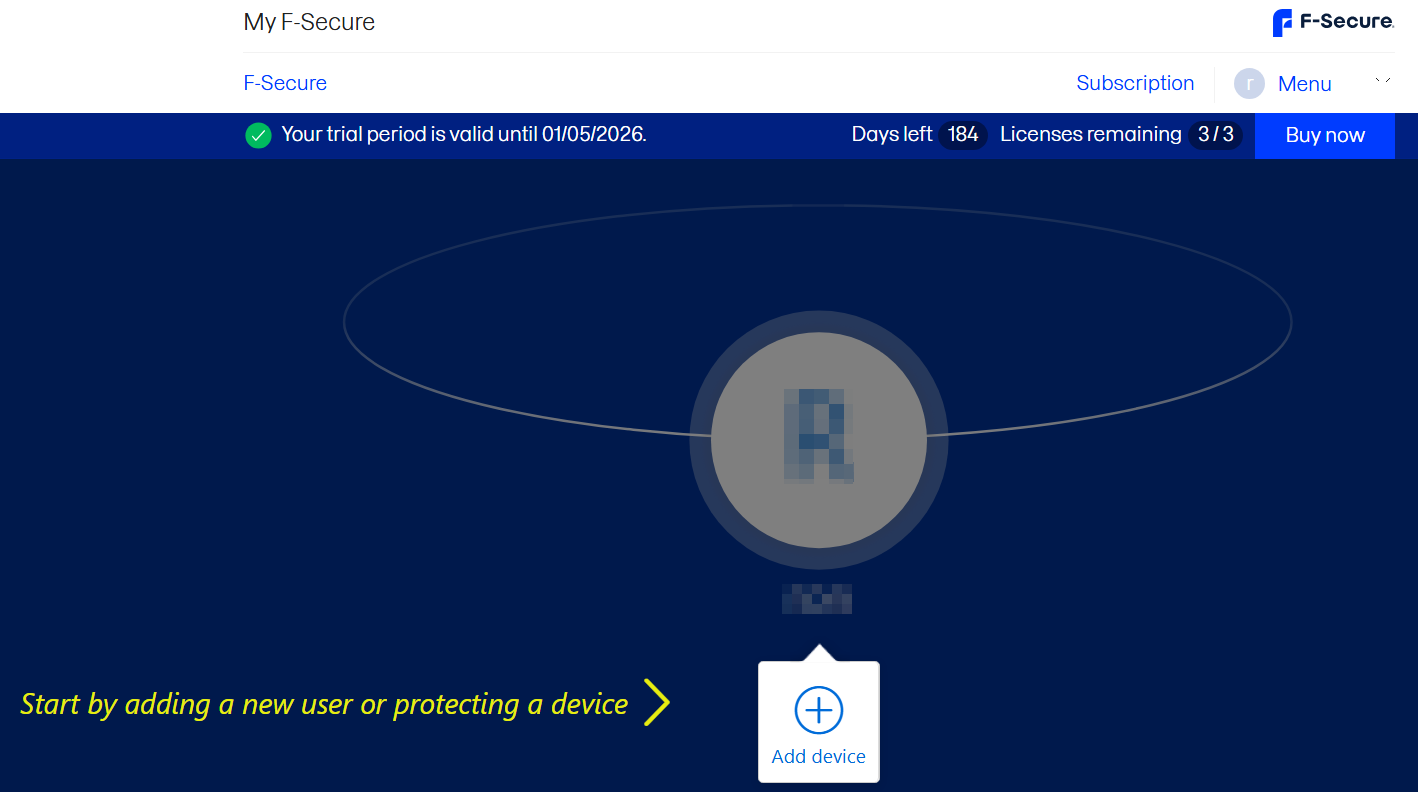Click the 184 days left badge
Image resolution: width=1418 pixels, height=792 pixels.
click(x=963, y=135)
